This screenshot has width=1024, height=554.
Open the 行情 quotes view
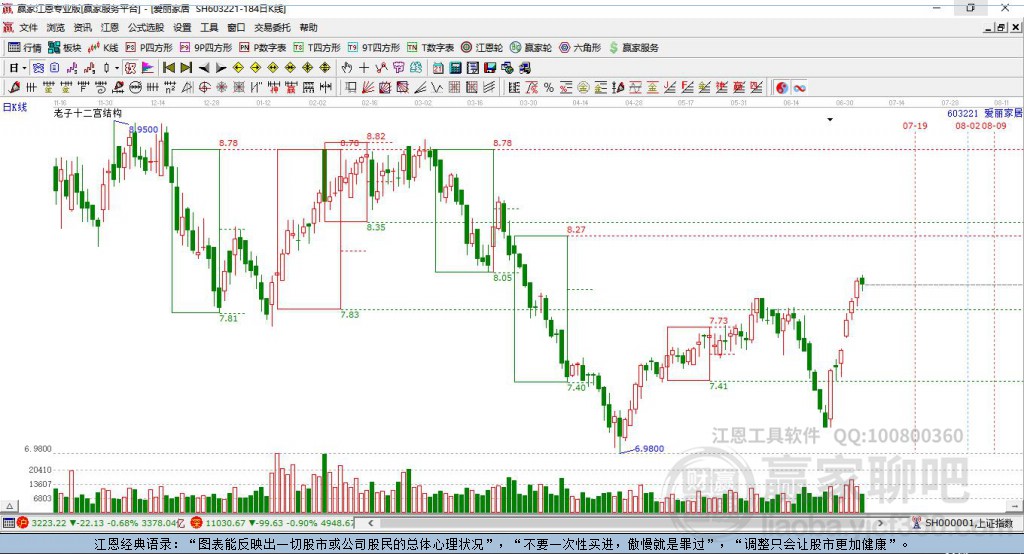pos(25,48)
